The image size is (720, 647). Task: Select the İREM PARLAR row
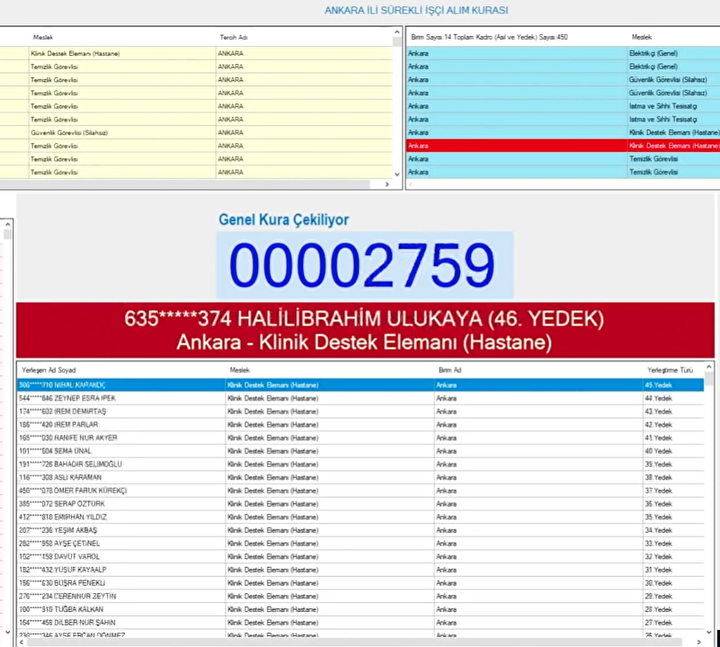[x=360, y=425]
